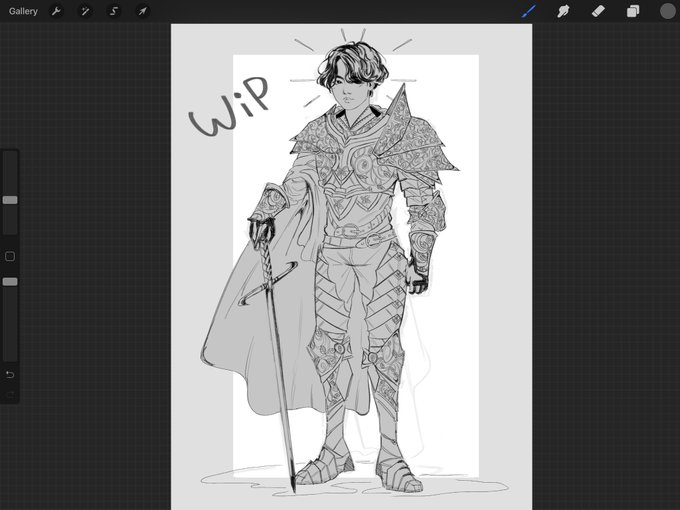Viewport: 680px width, 510px height.
Task: Undo the last stroke with the undo arrow
Action: 10,374
